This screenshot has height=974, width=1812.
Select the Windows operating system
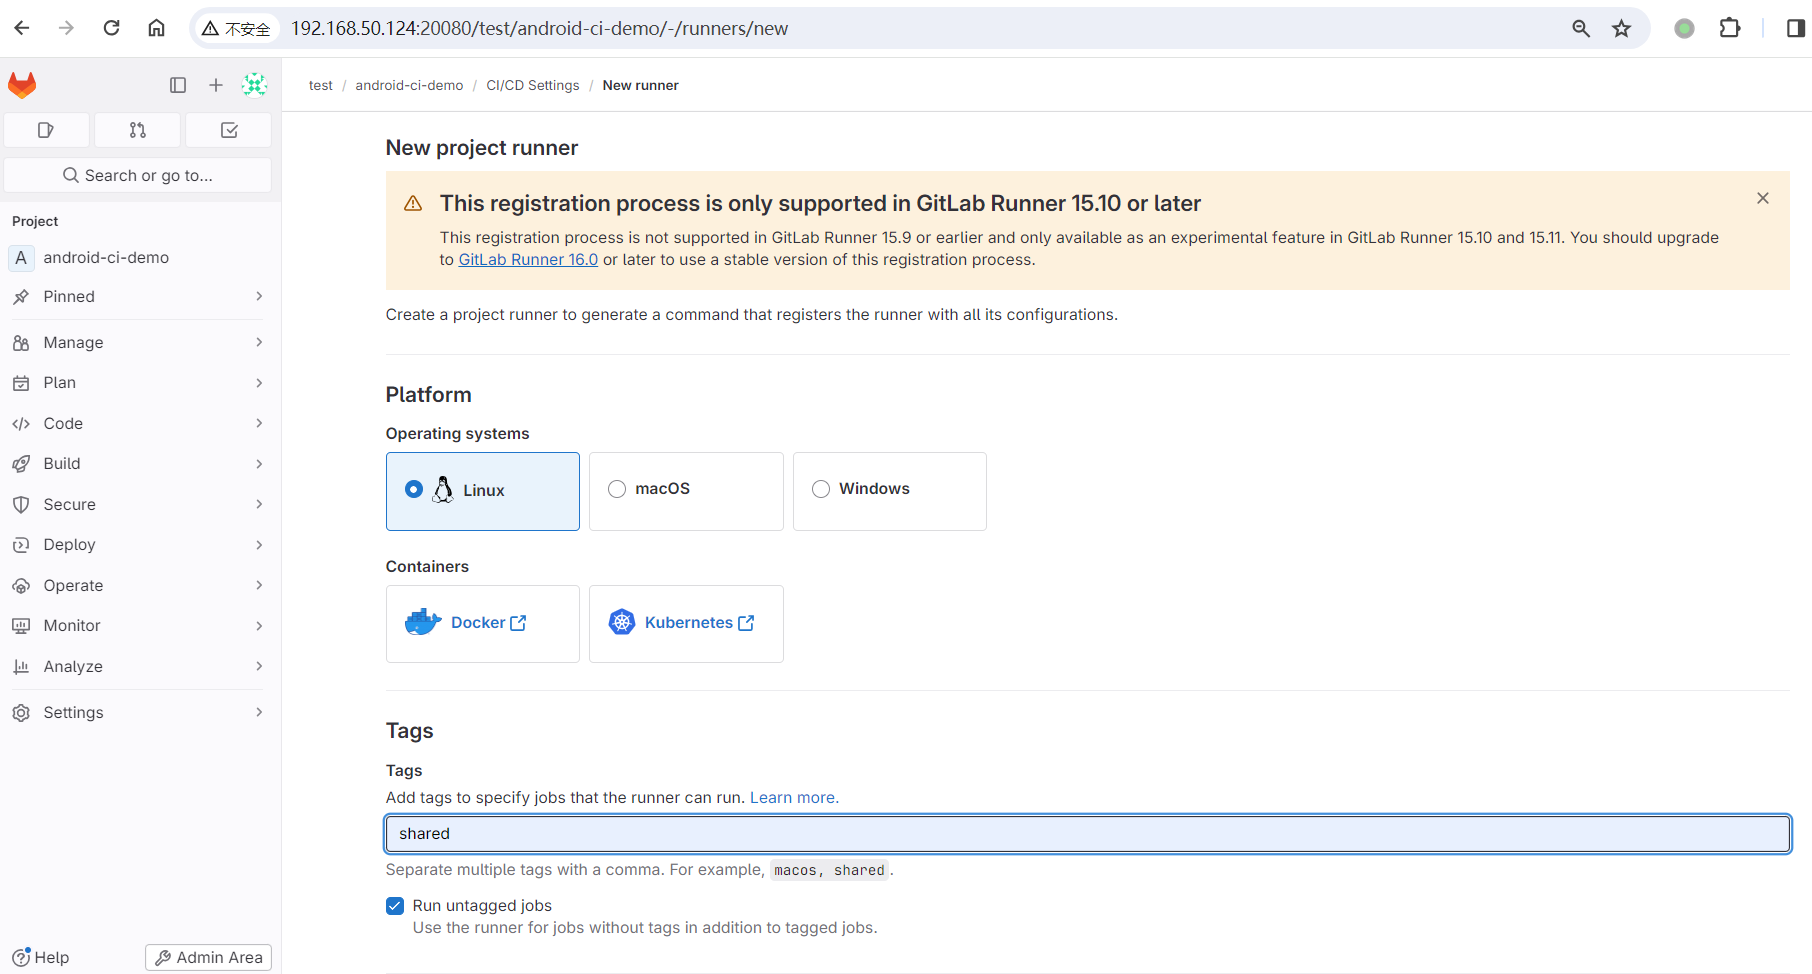tap(821, 489)
